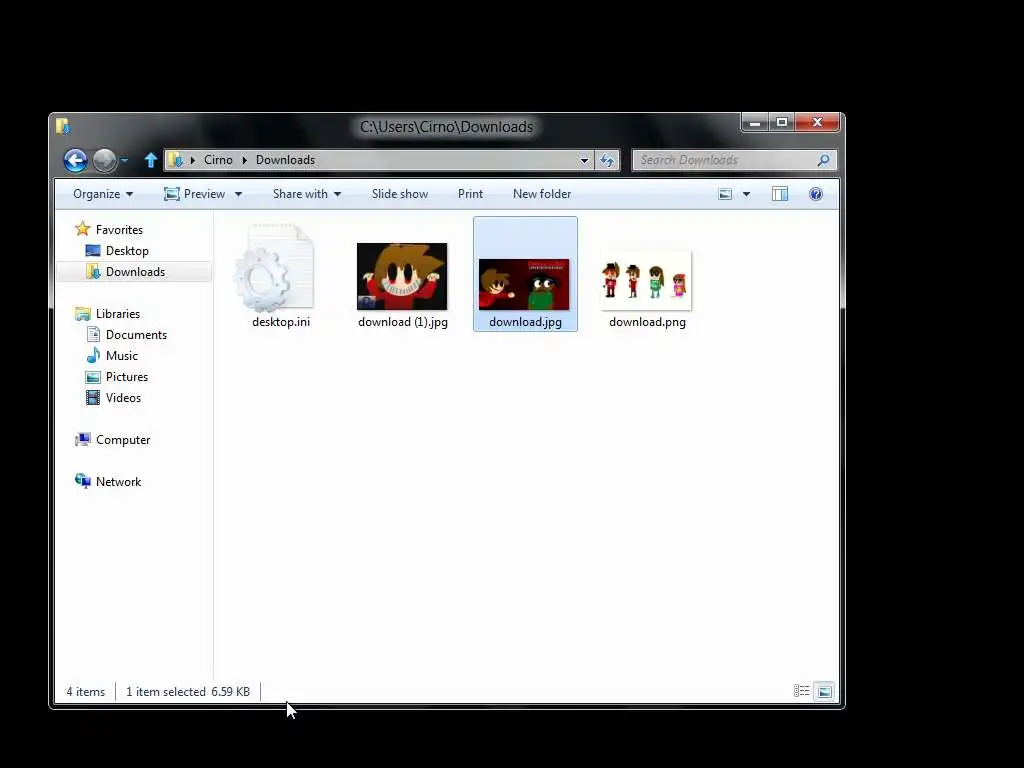This screenshot has width=1024, height=768.
Task: Click the desktop.ini file name label
Action: [281, 322]
